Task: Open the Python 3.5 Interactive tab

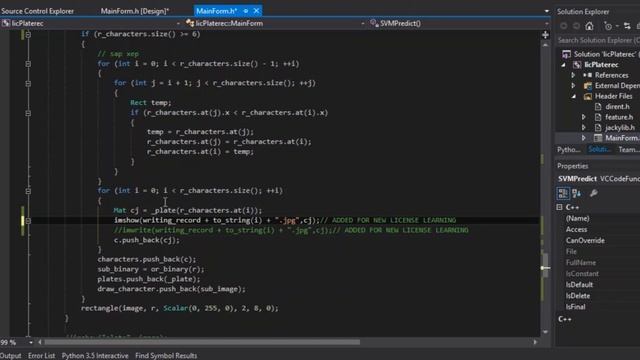Action: pos(95,356)
